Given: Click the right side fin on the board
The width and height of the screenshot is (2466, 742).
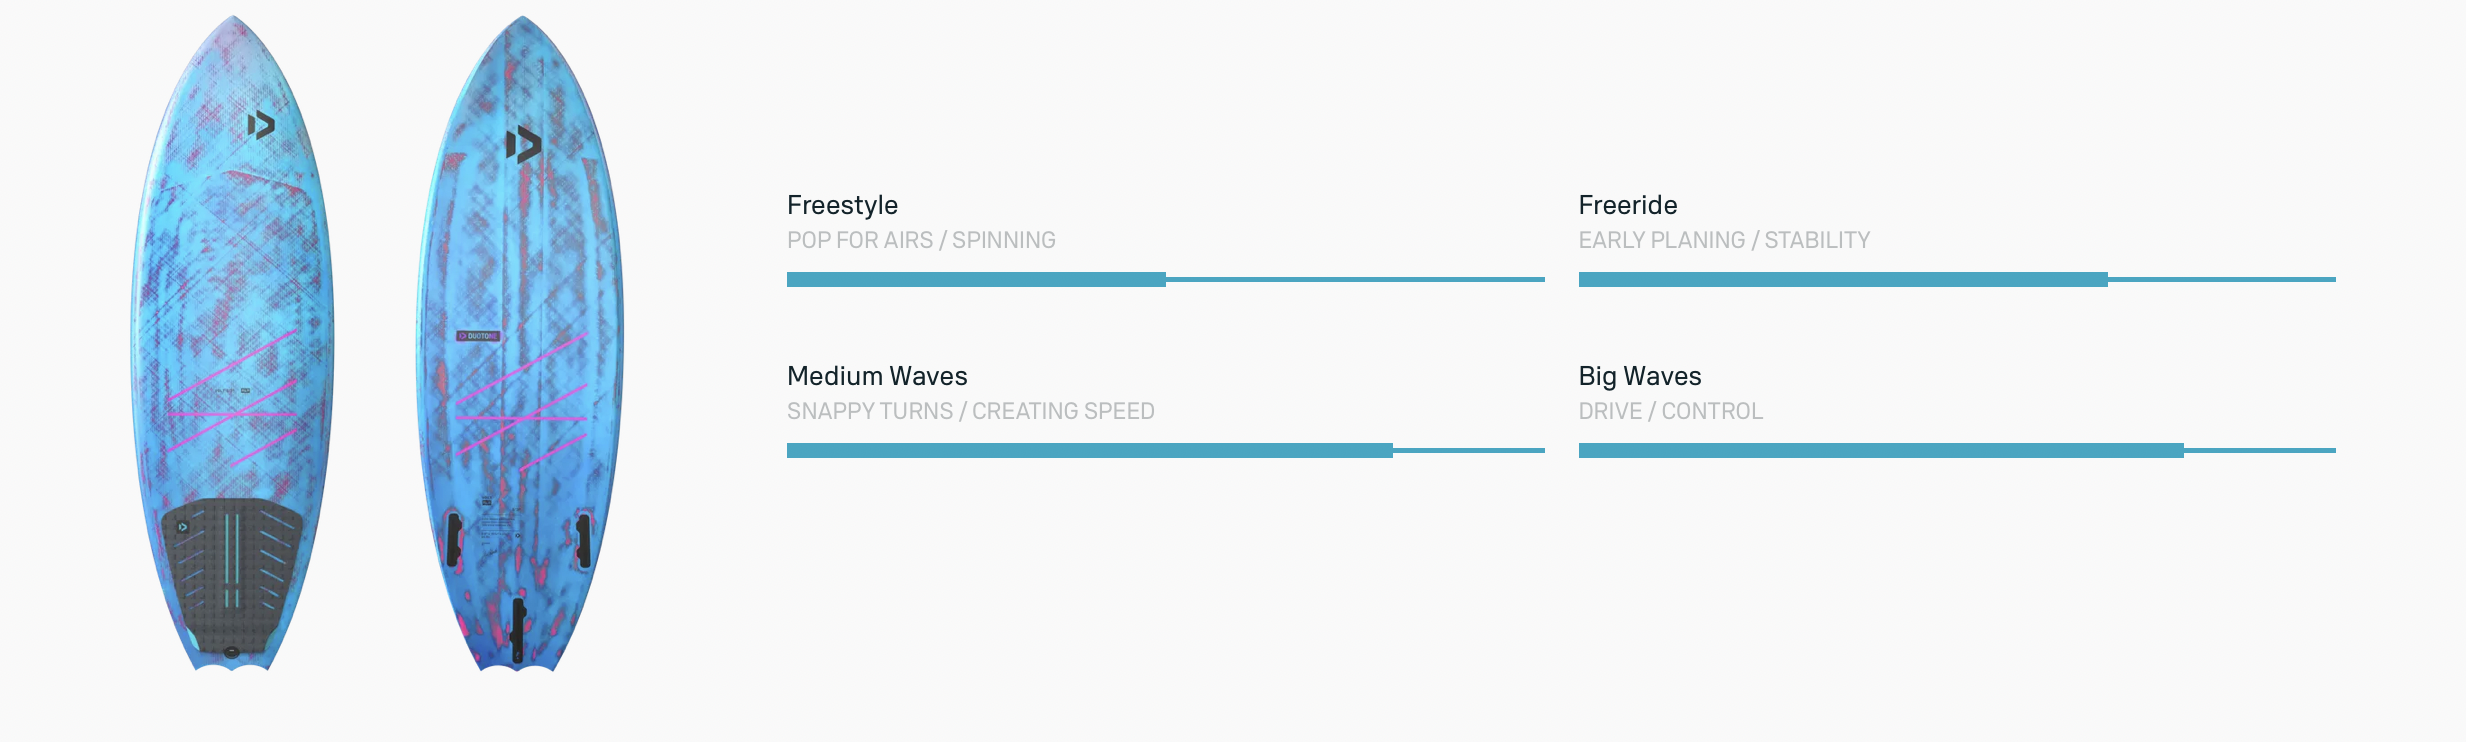Looking at the screenshot, I should coord(583,539).
